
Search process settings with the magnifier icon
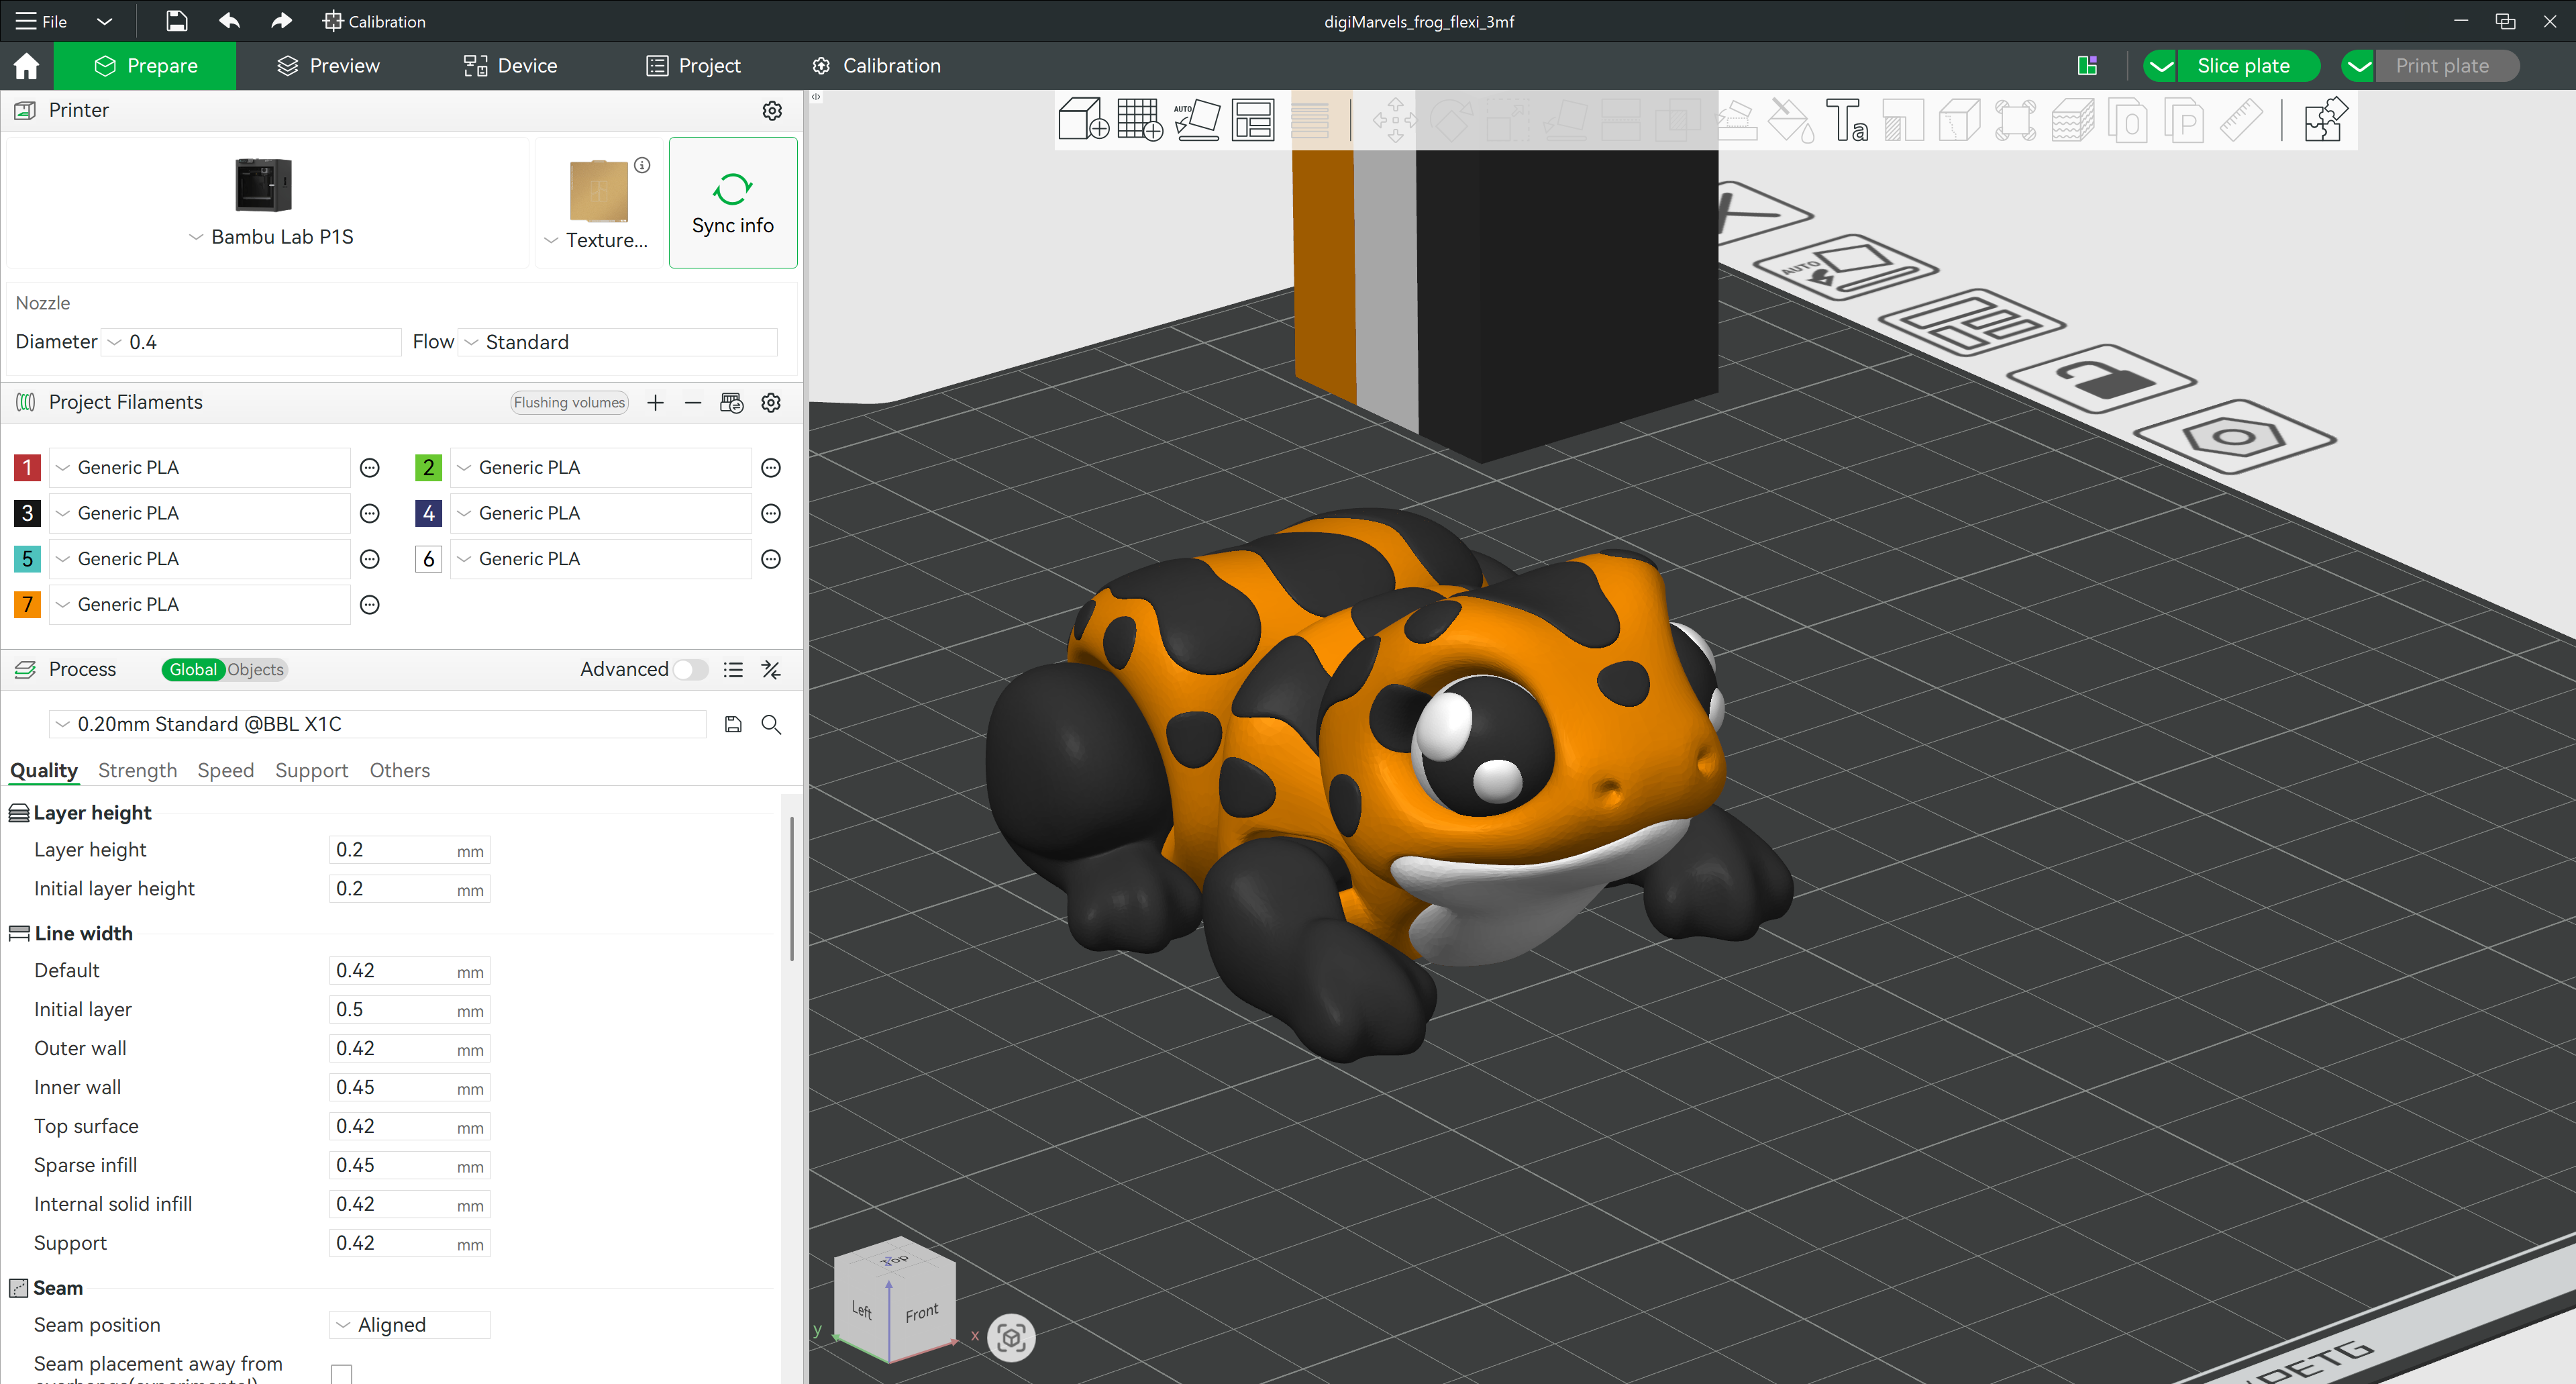(x=771, y=725)
